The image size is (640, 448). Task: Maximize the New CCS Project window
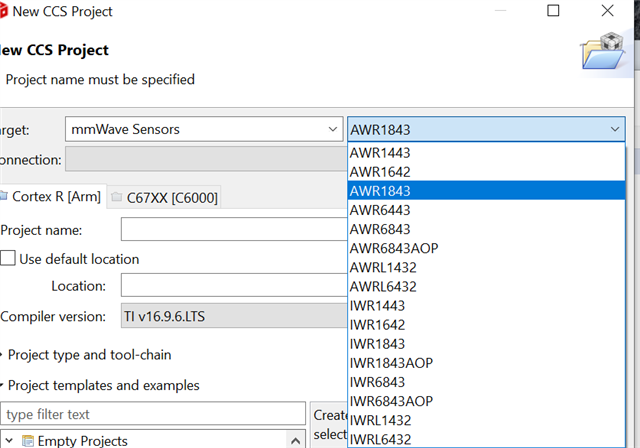[553, 11]
